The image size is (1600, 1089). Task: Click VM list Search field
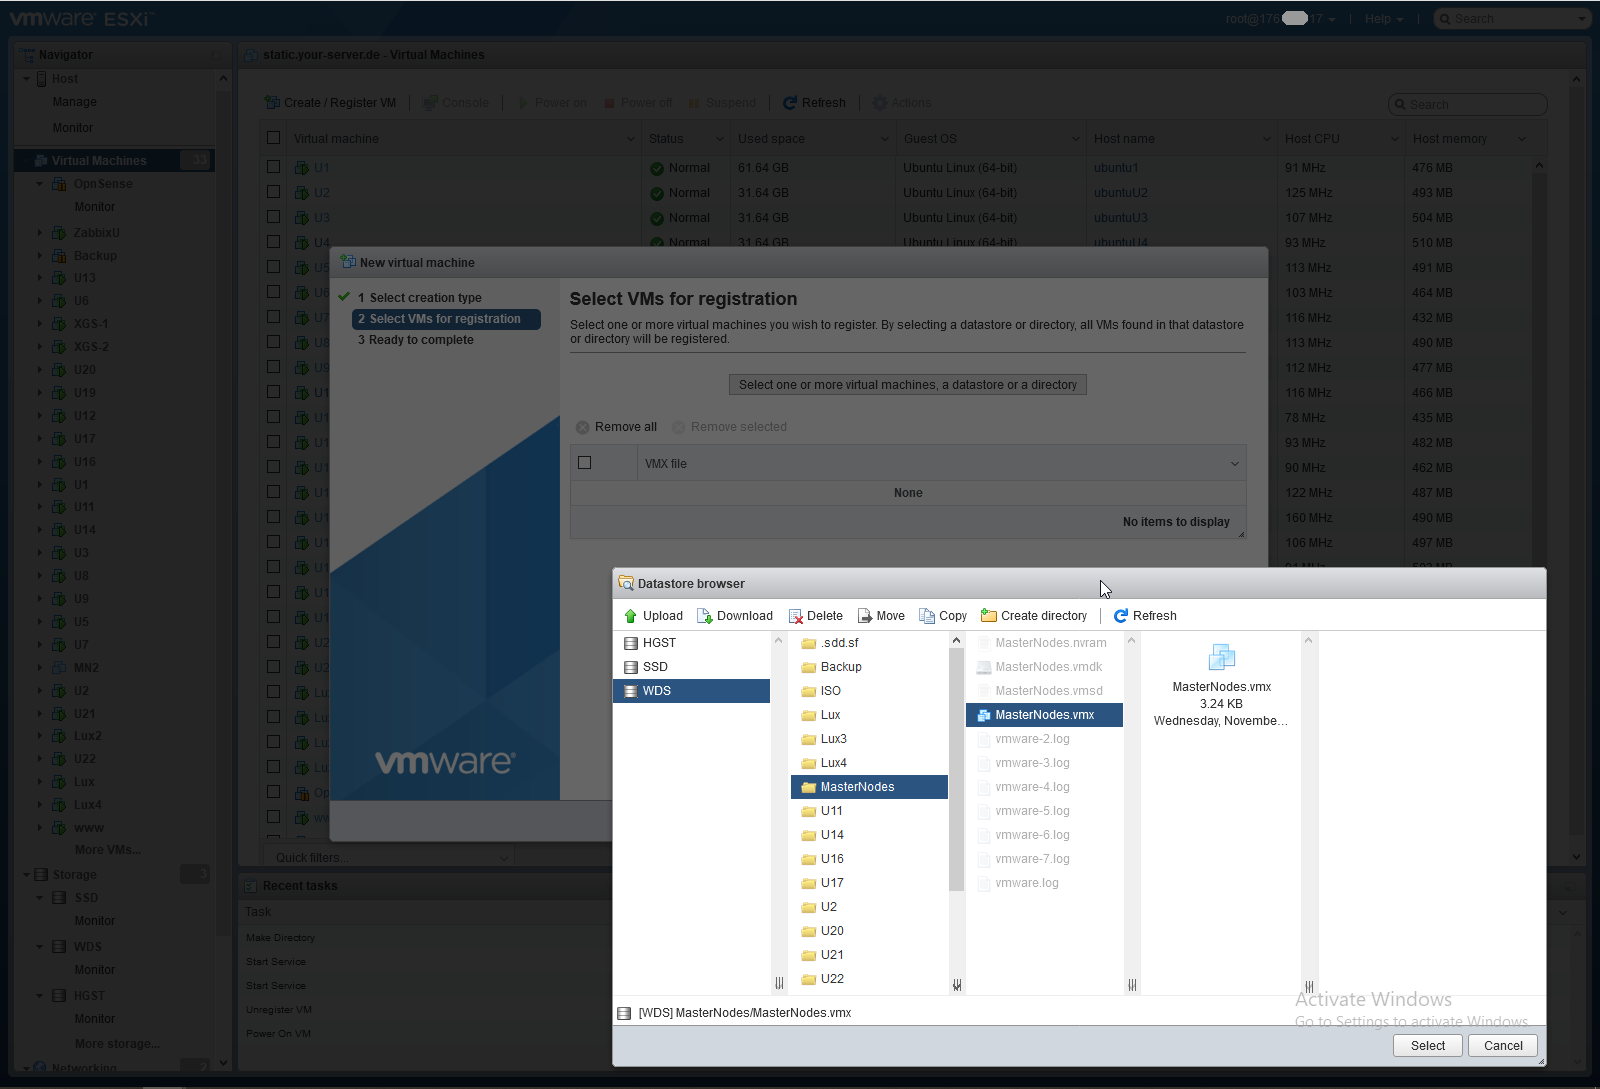tap(1468, 104)
